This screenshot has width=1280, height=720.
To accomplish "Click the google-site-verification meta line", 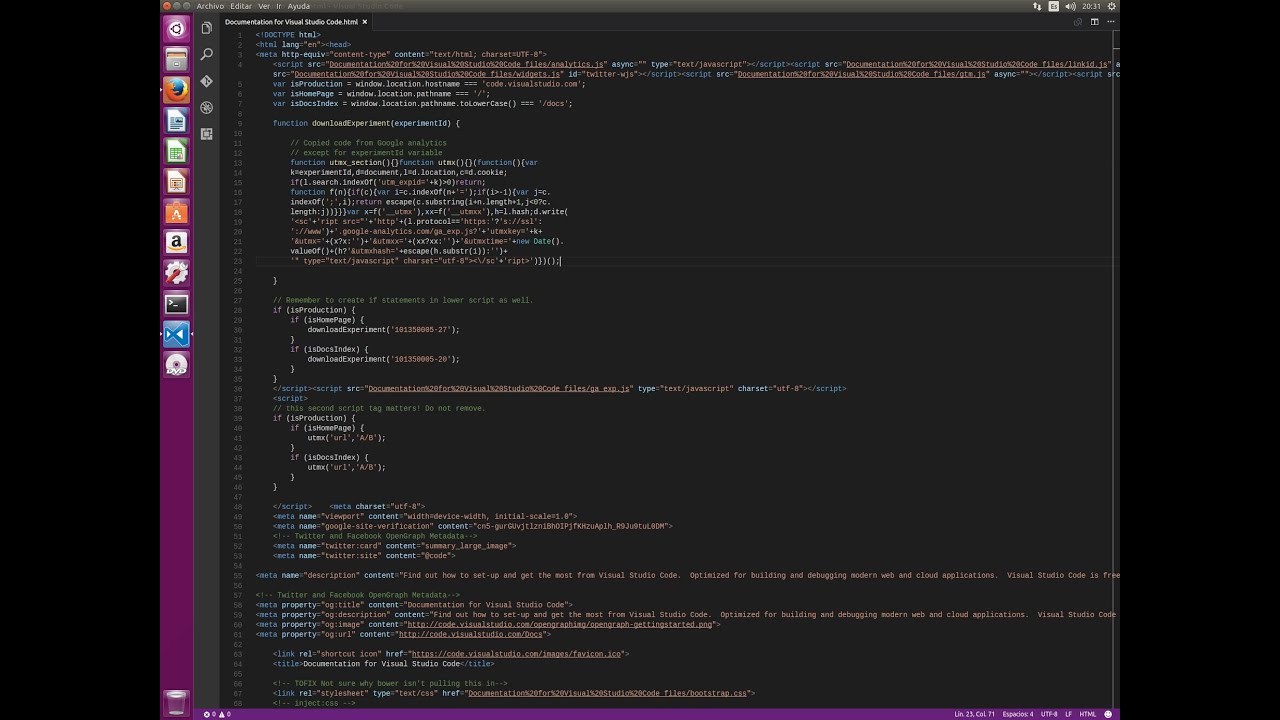I will pyautogui.click(x=472, y=526).
